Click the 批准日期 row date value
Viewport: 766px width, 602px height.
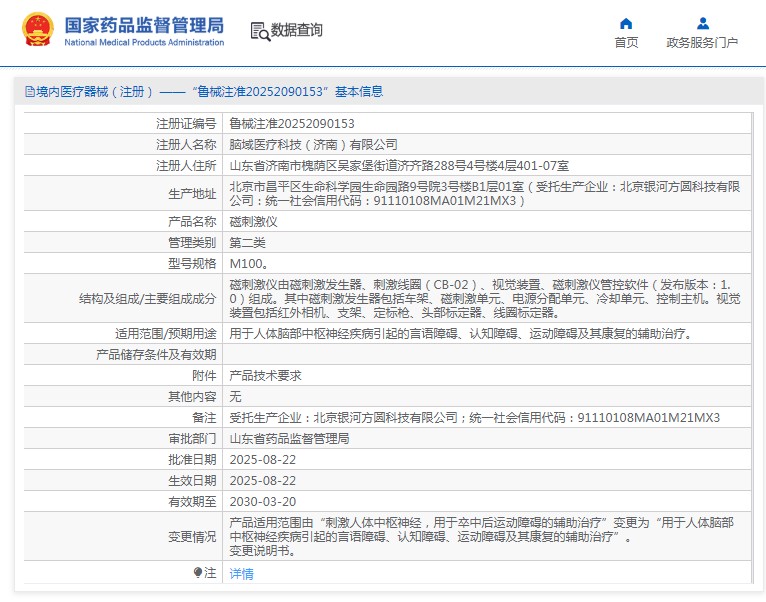pos(264,459)
